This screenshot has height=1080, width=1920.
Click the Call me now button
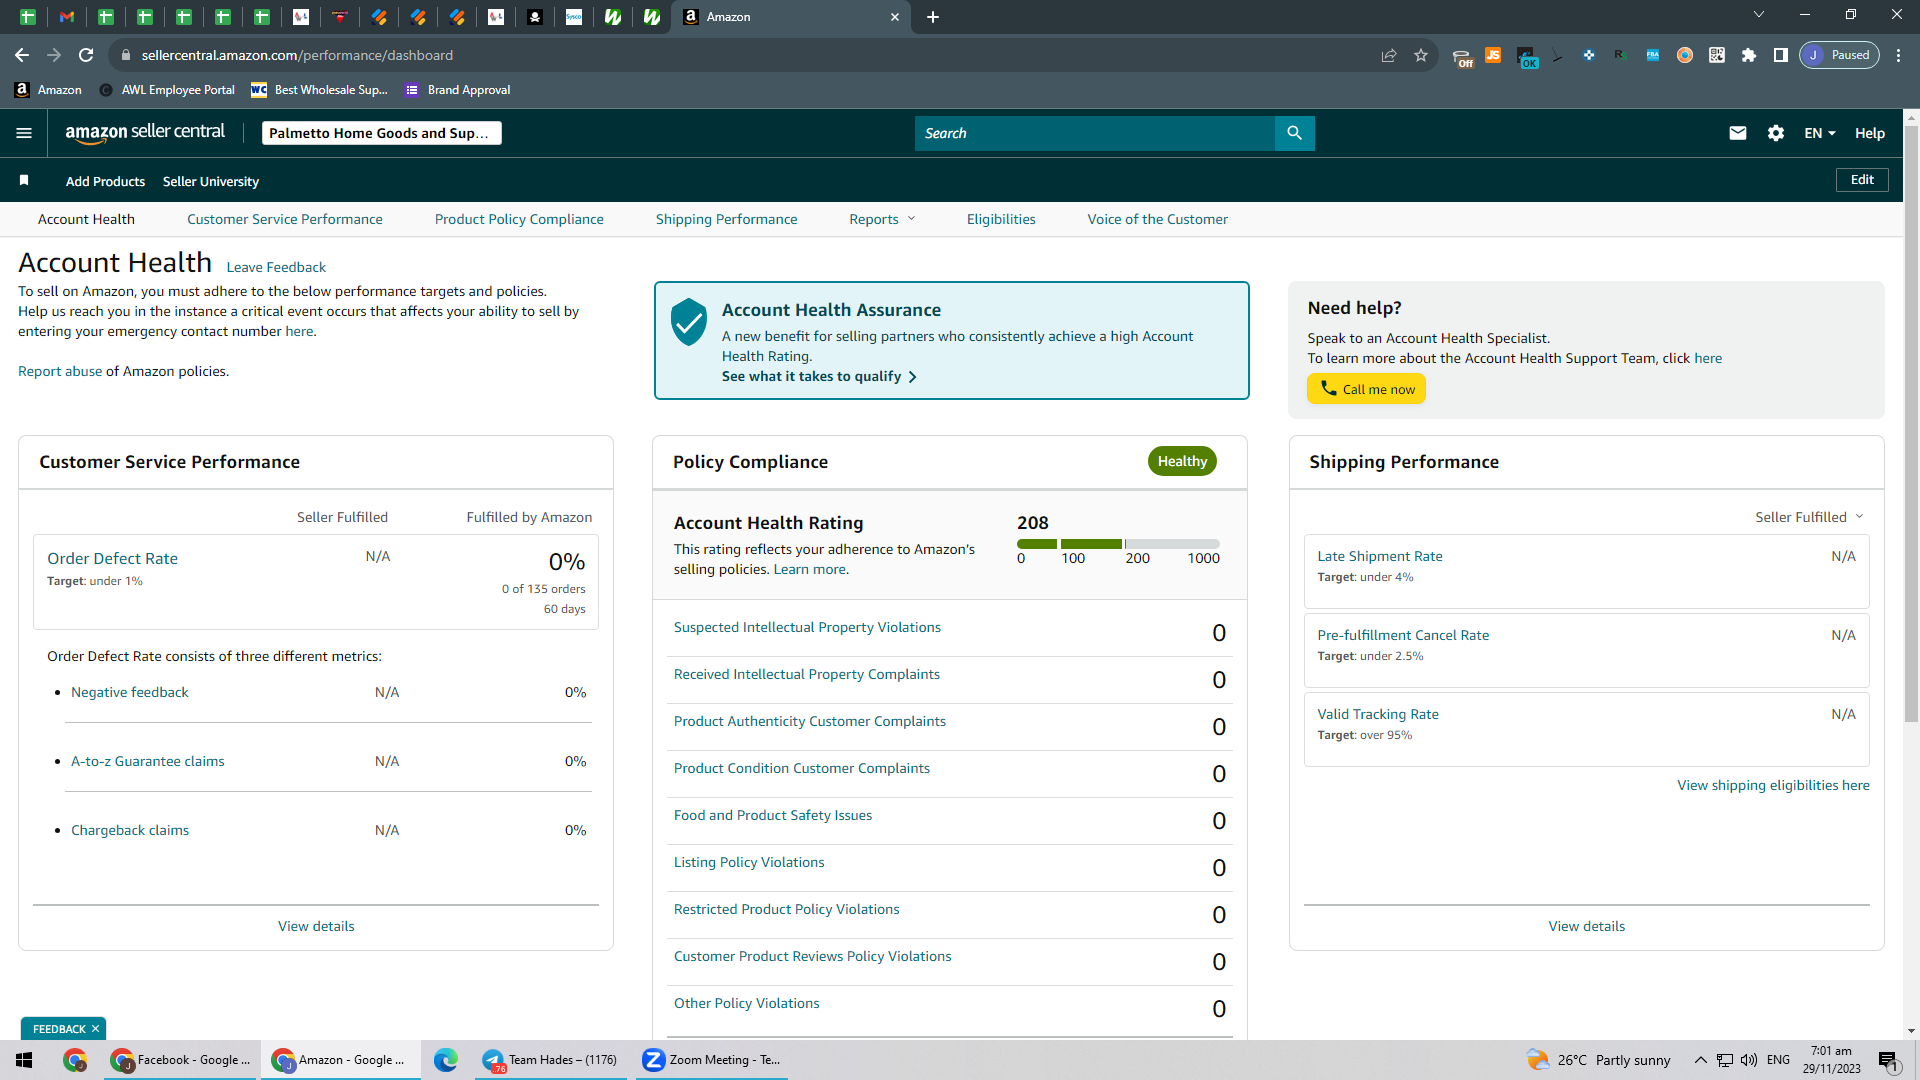pos(1367,389)
